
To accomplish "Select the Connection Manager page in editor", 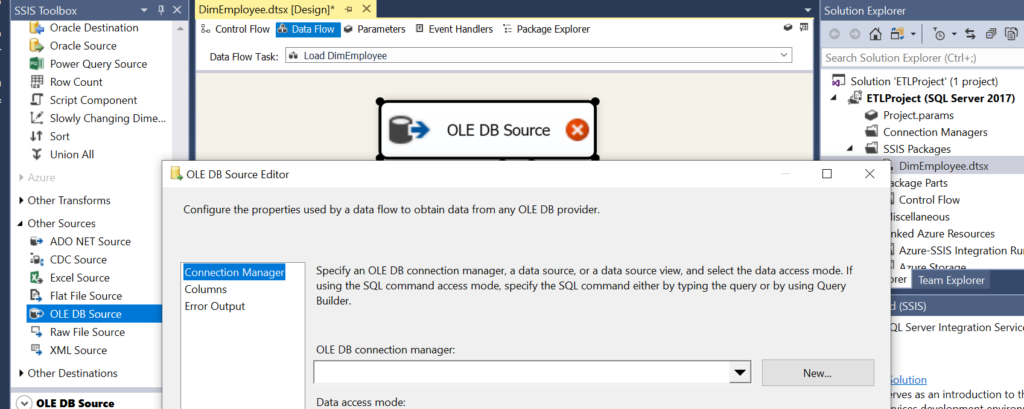I will point(234,272).
